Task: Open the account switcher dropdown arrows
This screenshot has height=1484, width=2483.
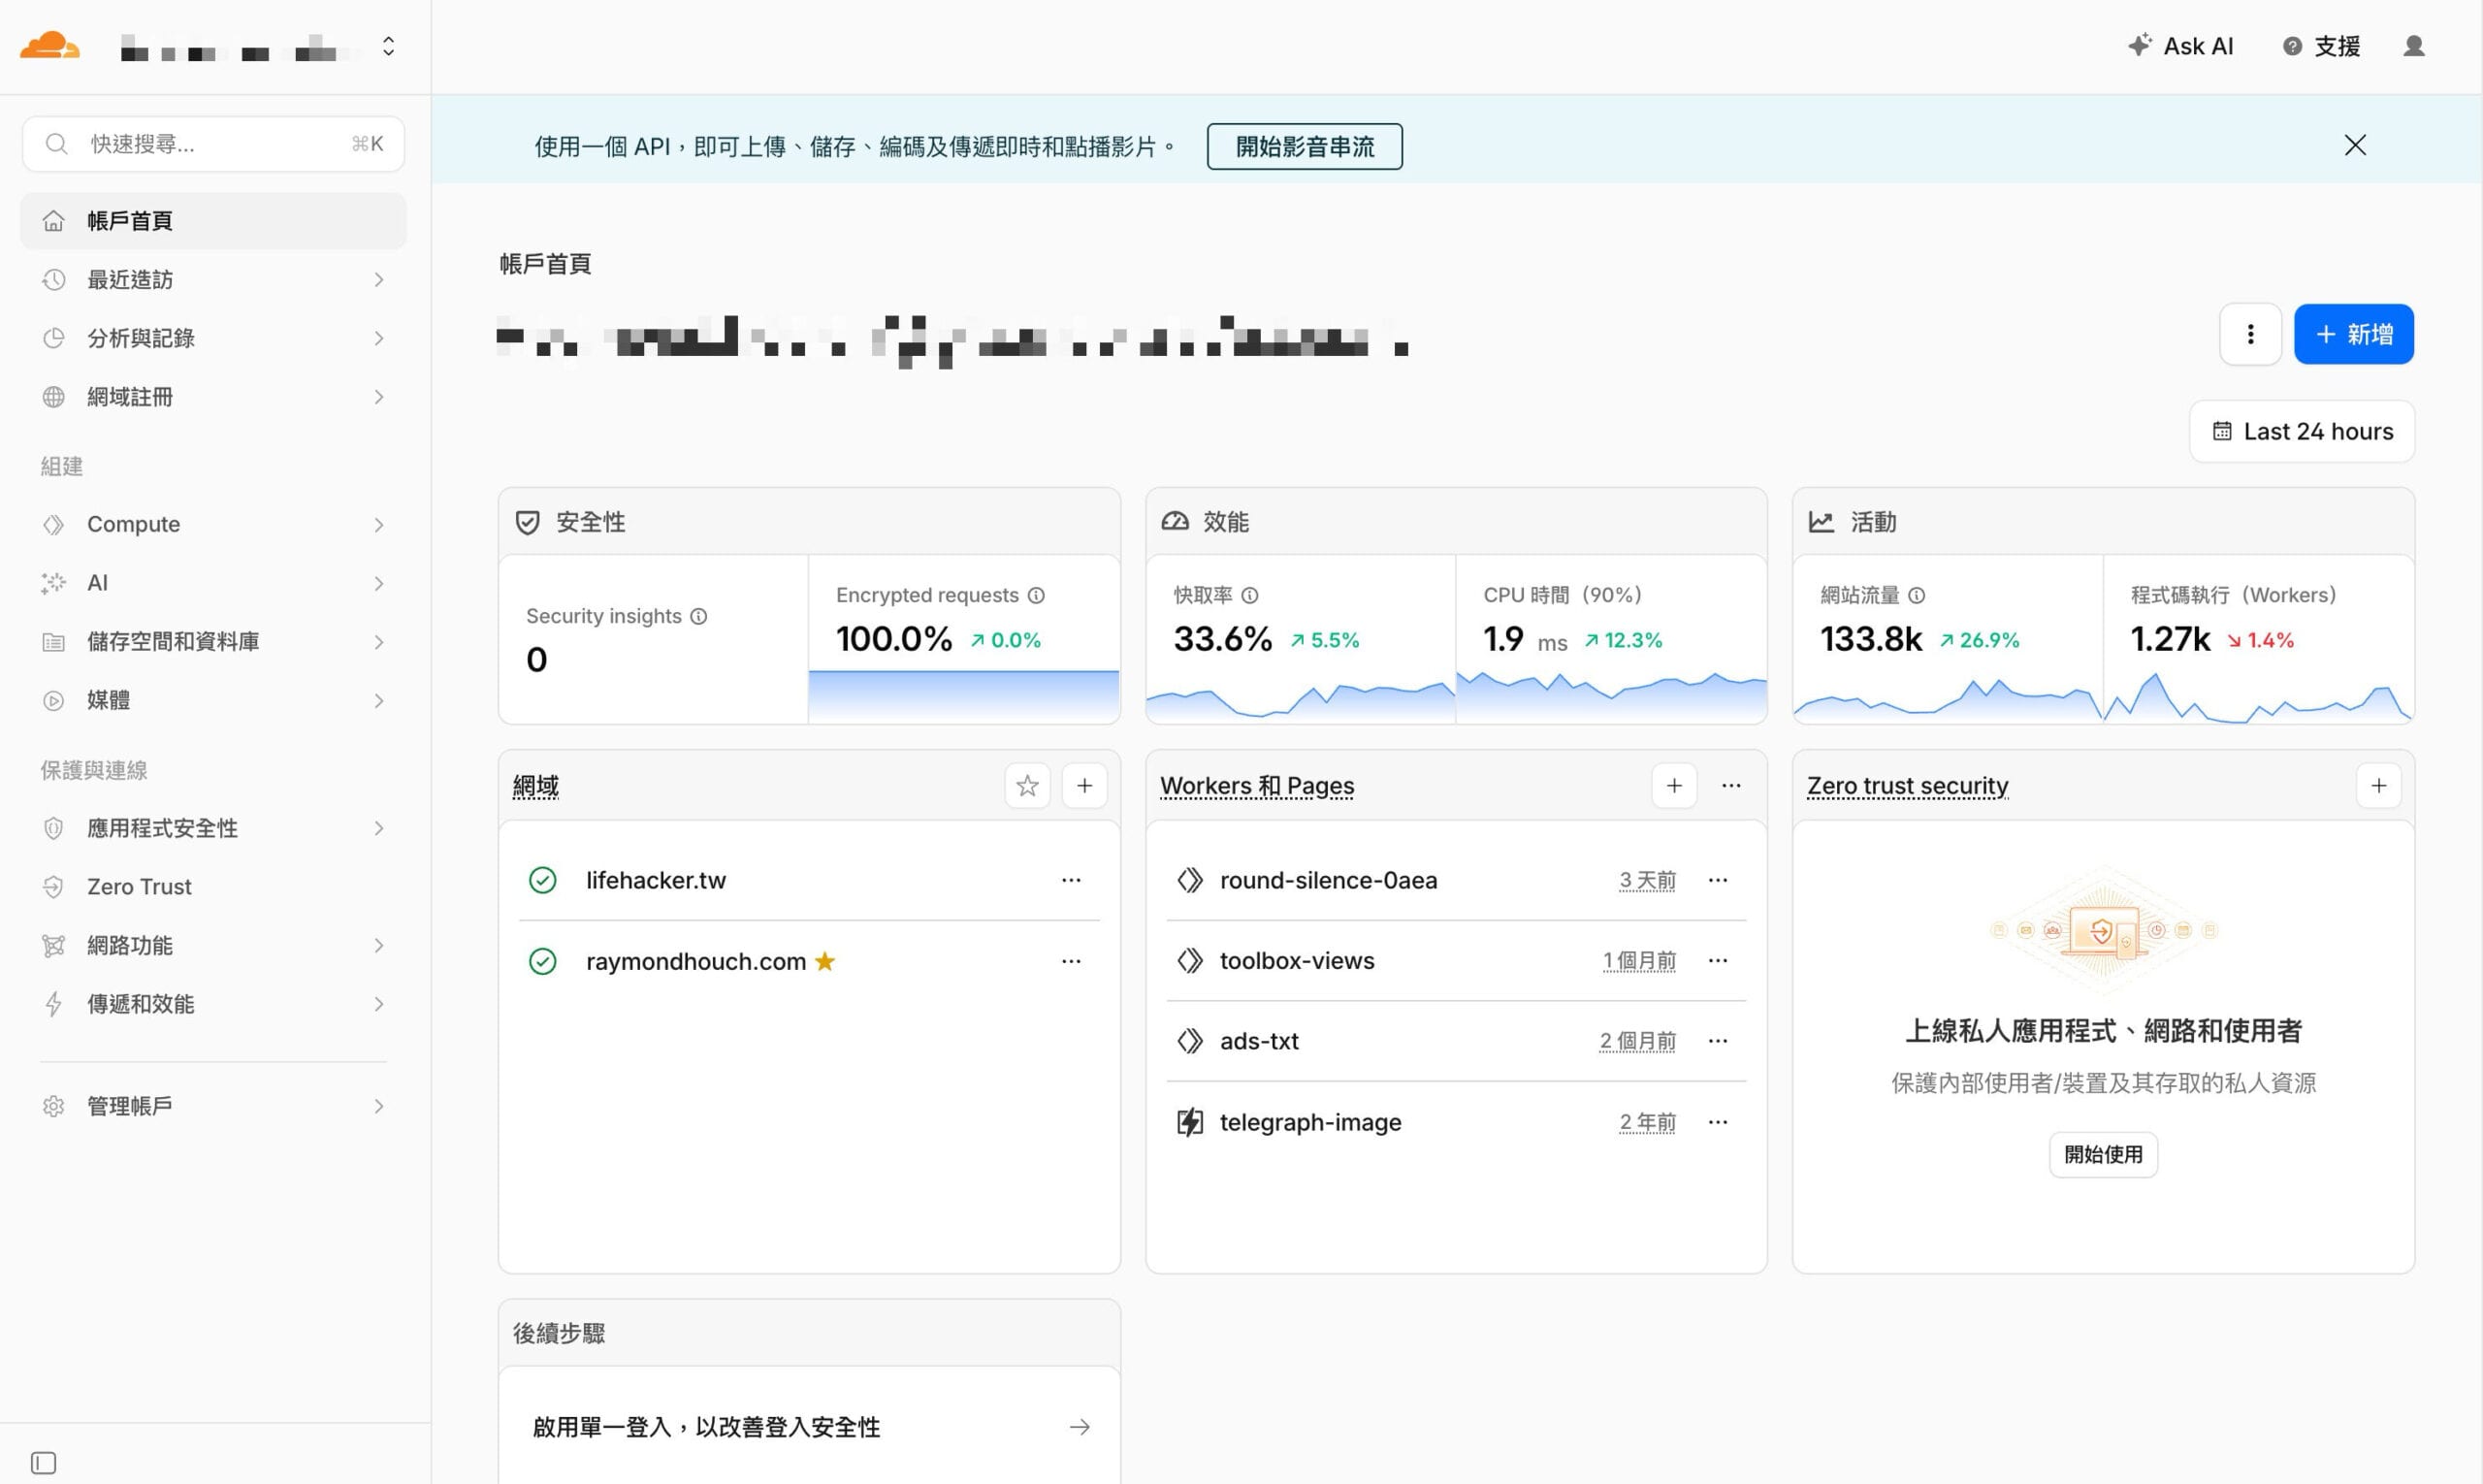Action: (x=388, y=46)
